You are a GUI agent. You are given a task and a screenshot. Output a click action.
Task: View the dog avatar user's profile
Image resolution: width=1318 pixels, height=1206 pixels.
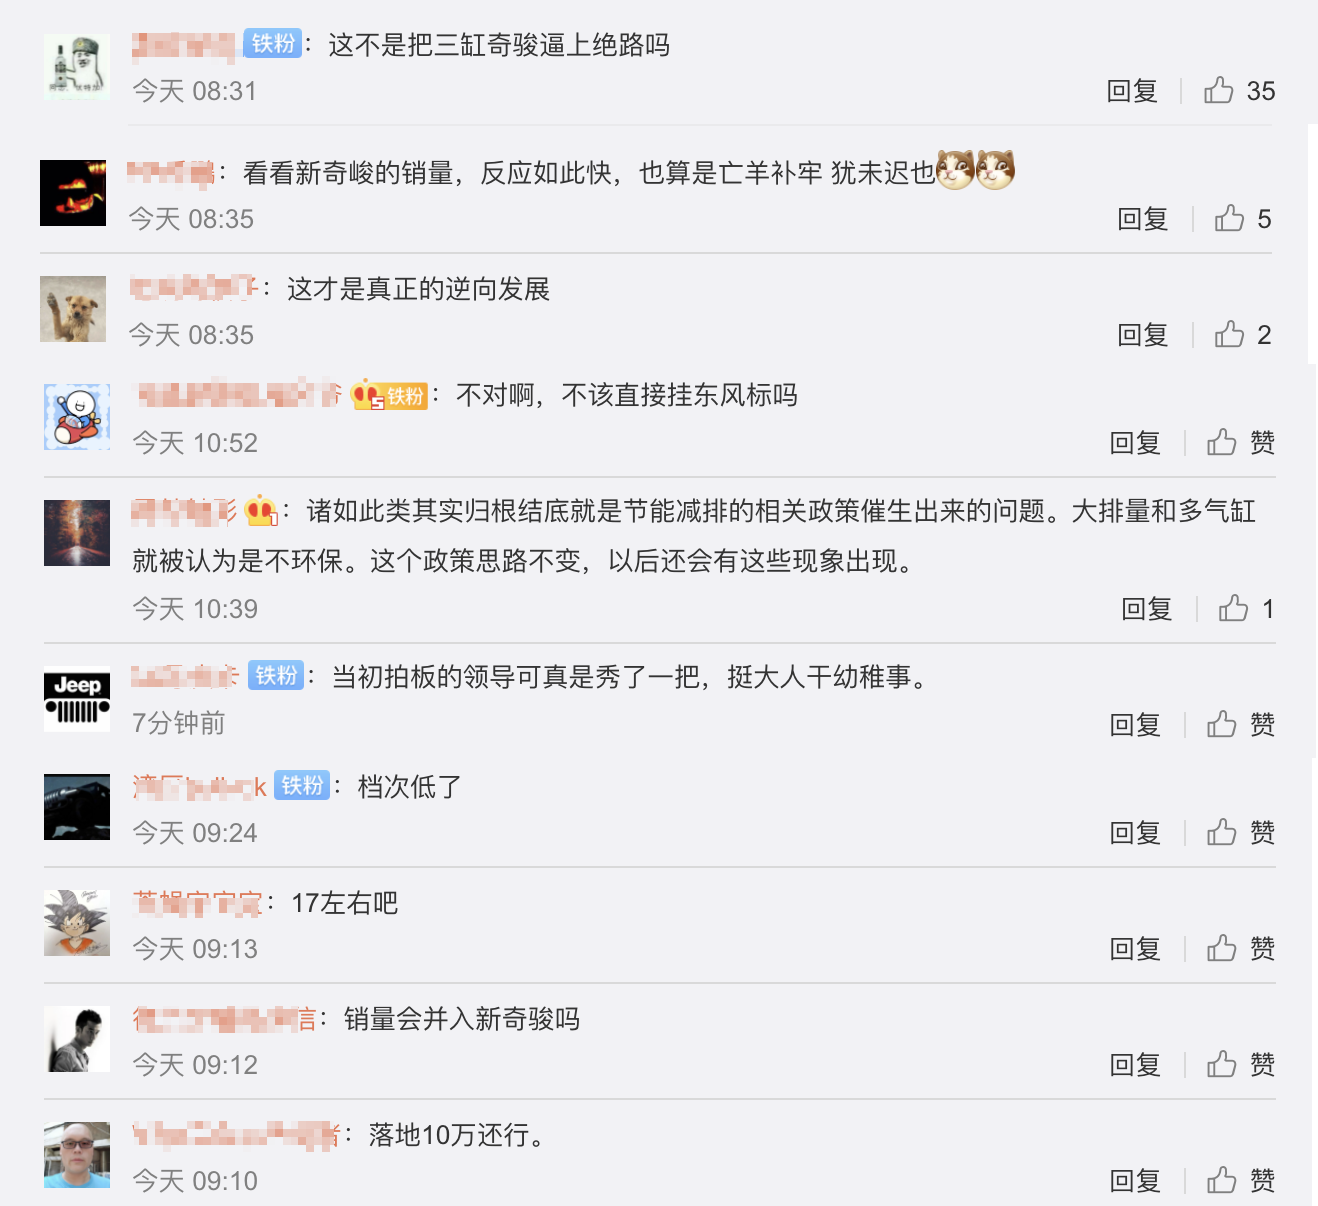[x=73, y=309]
